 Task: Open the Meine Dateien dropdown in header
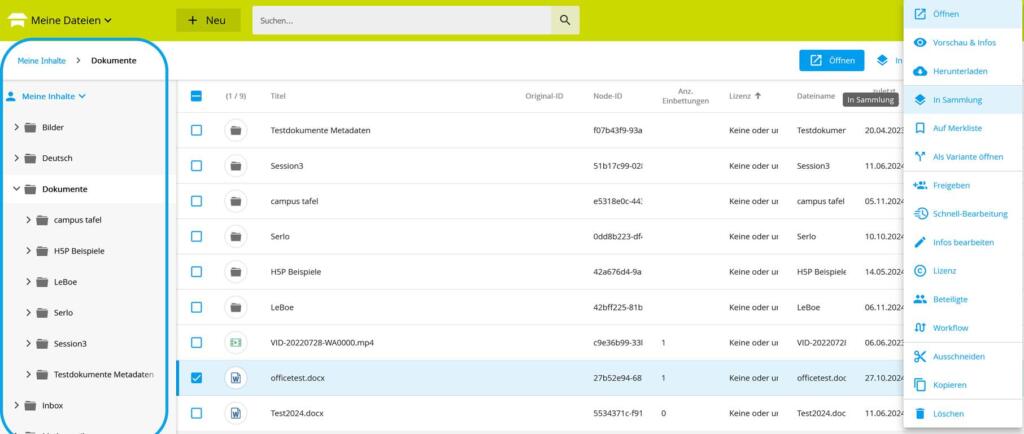(71, 20)
